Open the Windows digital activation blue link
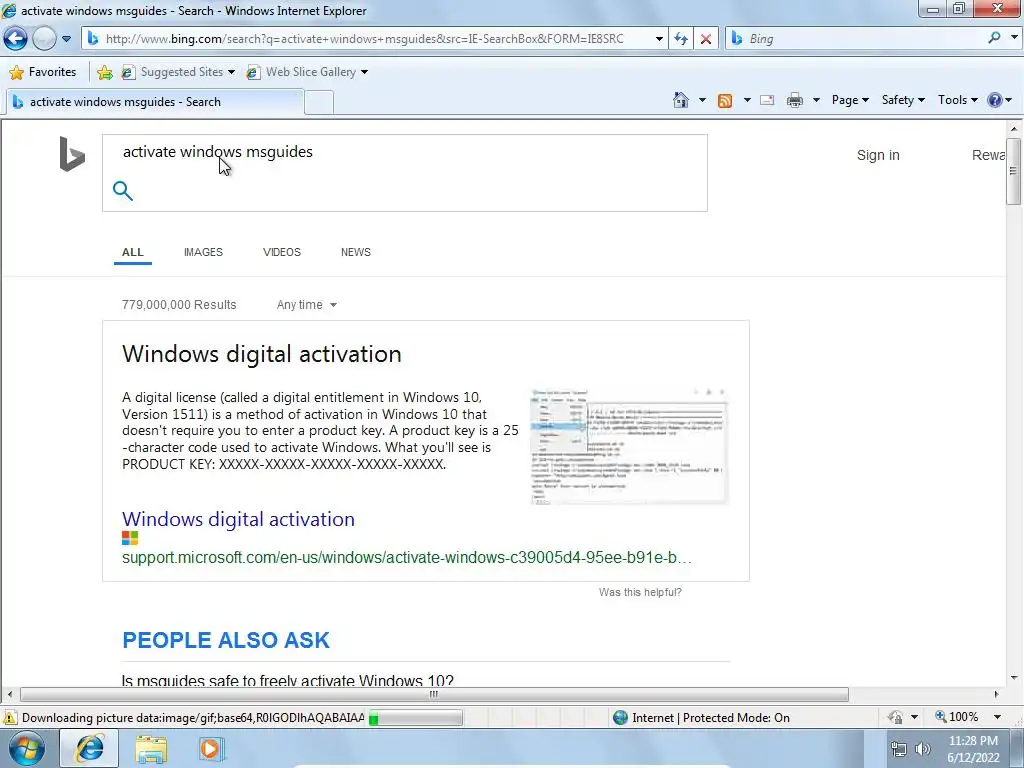The image size is (1024, 768). [x=238, y=519]
